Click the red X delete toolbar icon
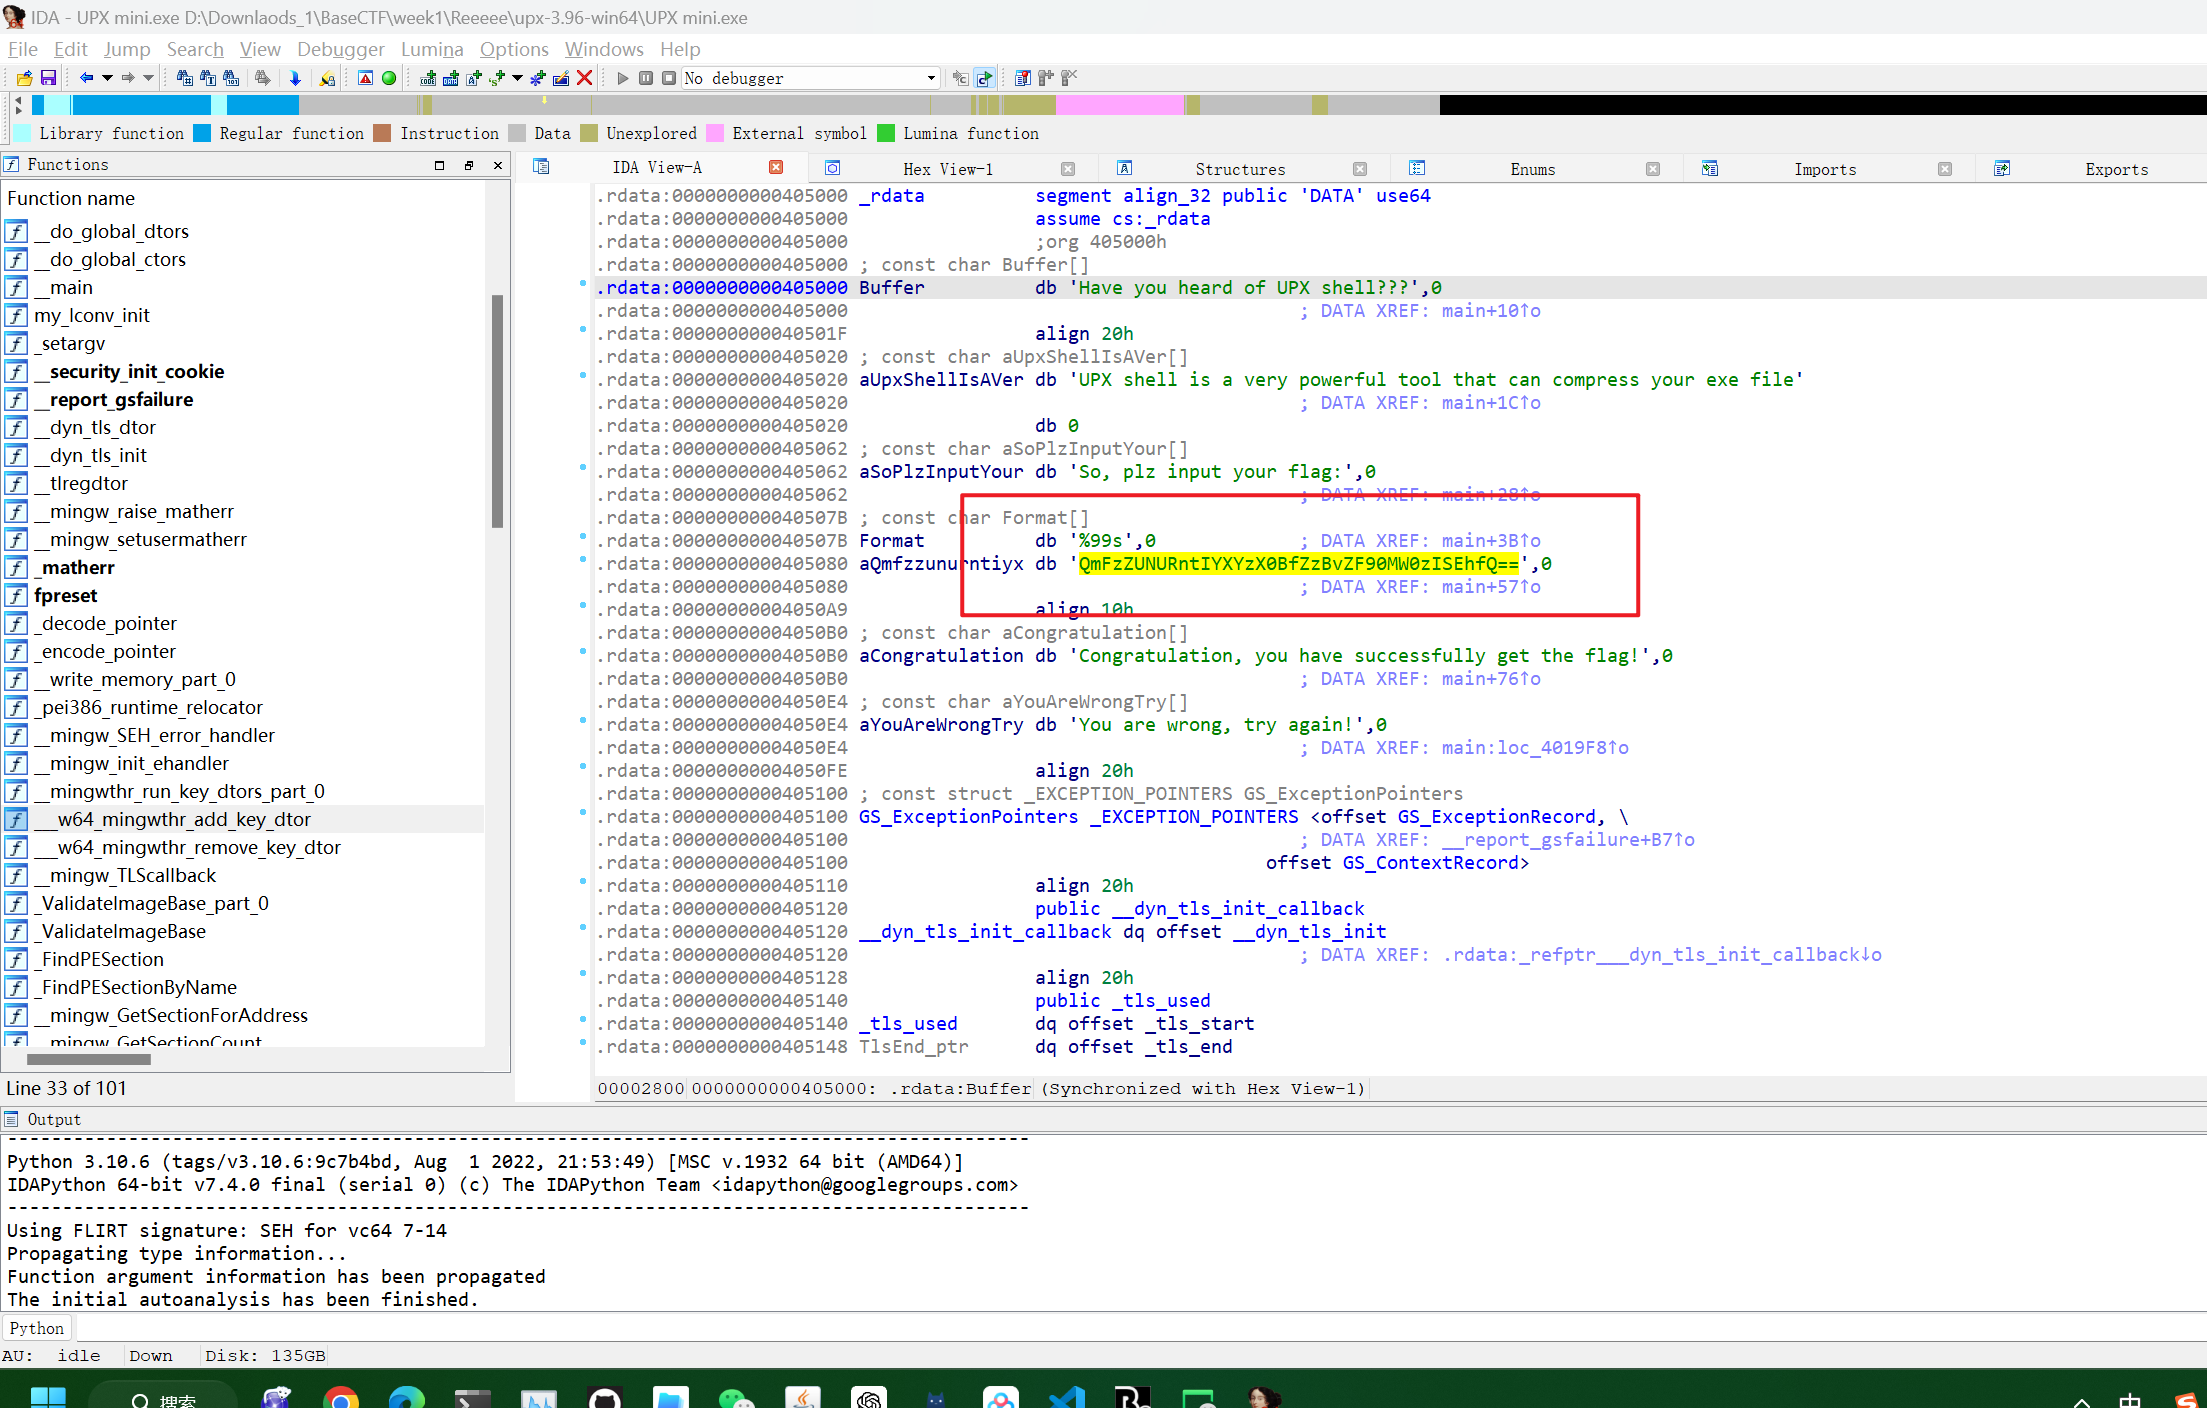This screenshot has height=1408, width=2207. coord(585,78)
